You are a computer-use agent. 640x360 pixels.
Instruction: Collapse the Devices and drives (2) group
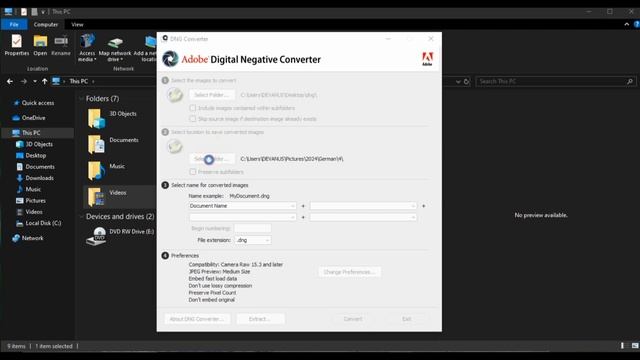click(81, 216)
